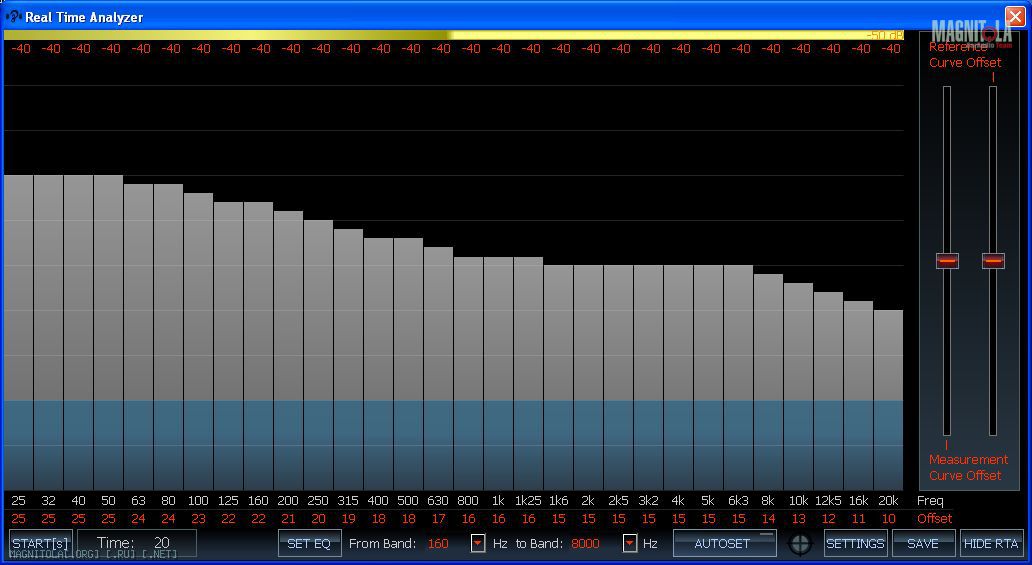The height and width of the screenshot is (565, 1032).
Task: Click the yellow level meter bar at top
Action: 453,35
